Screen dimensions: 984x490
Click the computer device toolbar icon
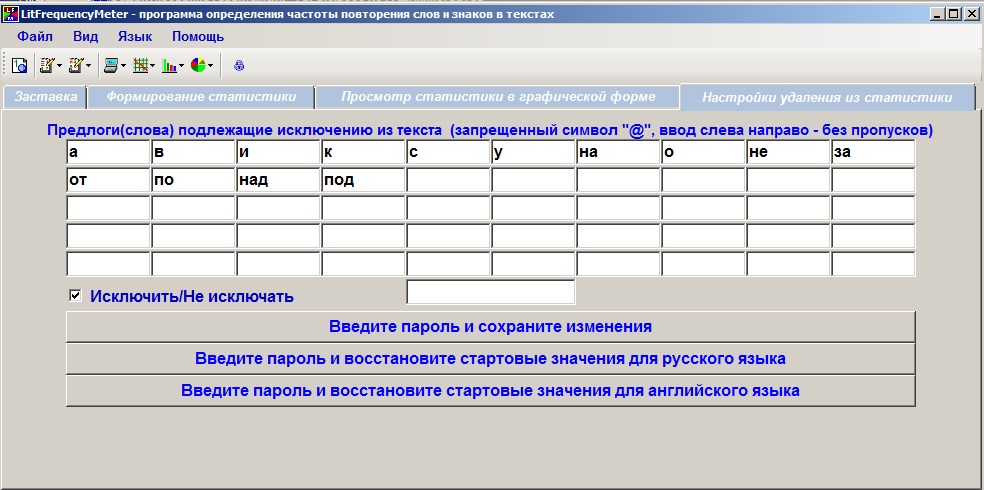tap(111, 65)
